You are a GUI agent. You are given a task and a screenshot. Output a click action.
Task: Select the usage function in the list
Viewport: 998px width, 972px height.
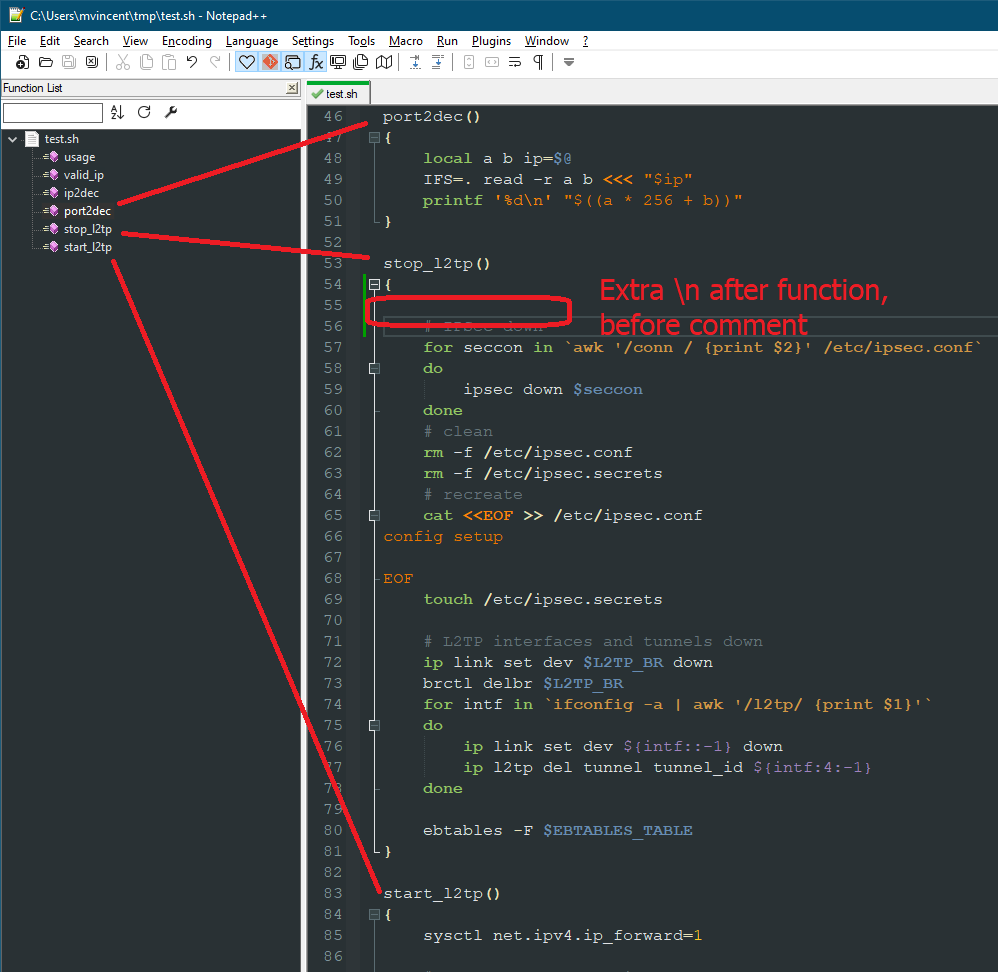(x=79, y=157)
